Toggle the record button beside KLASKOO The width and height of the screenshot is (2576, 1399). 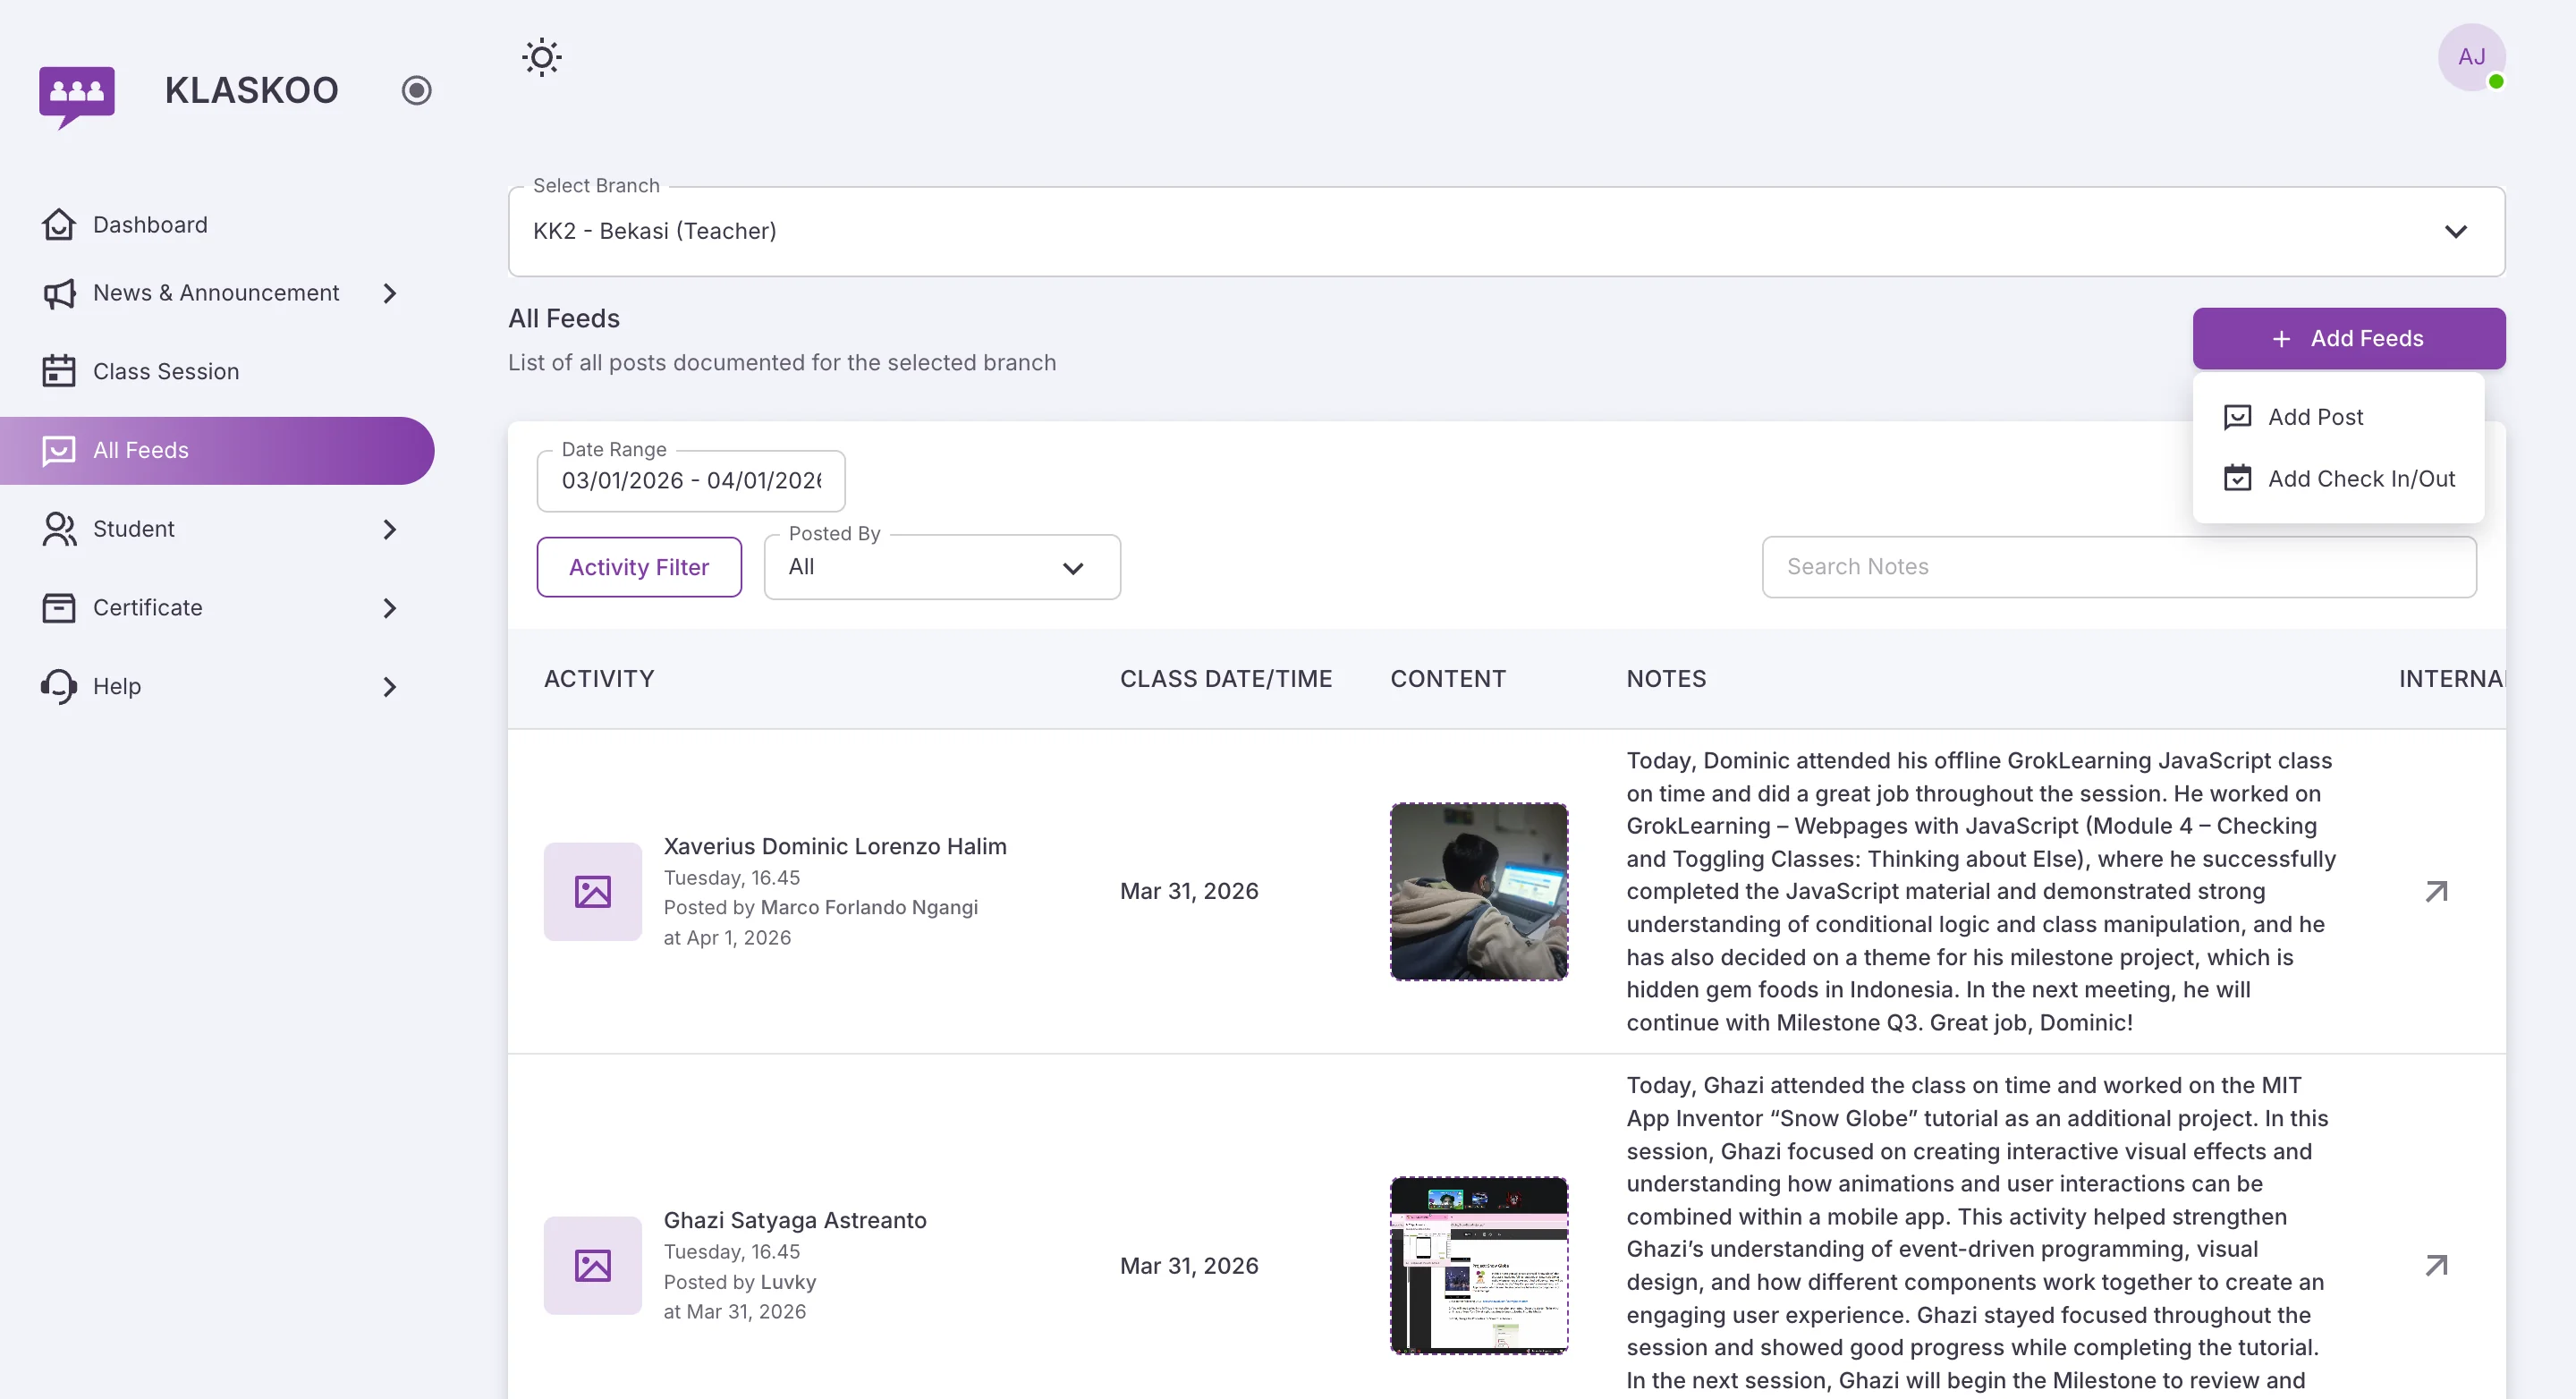417,90
